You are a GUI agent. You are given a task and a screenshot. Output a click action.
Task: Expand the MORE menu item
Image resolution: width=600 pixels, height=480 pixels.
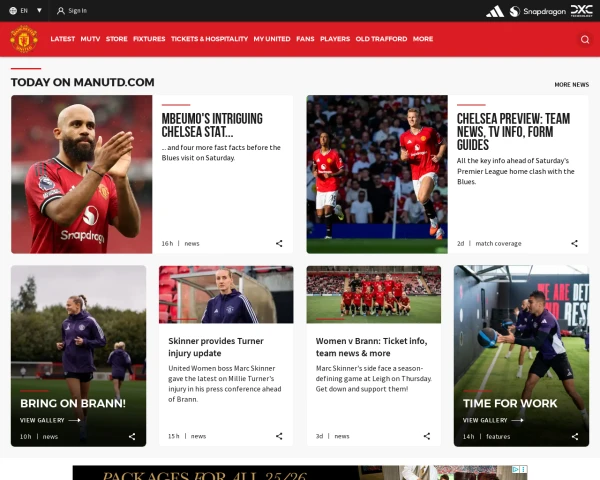click(x=423, y=39)
